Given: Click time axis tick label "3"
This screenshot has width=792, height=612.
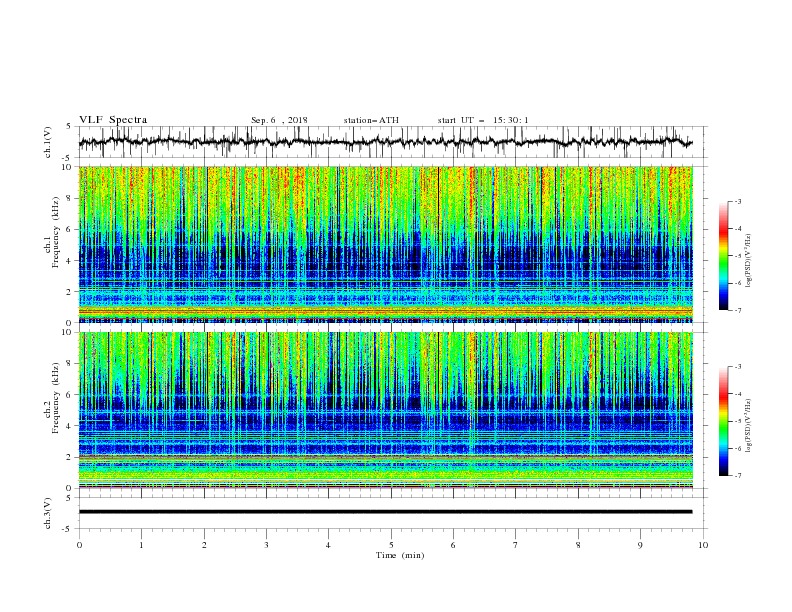Looking at the screenshot, I should tap(266, 545).
